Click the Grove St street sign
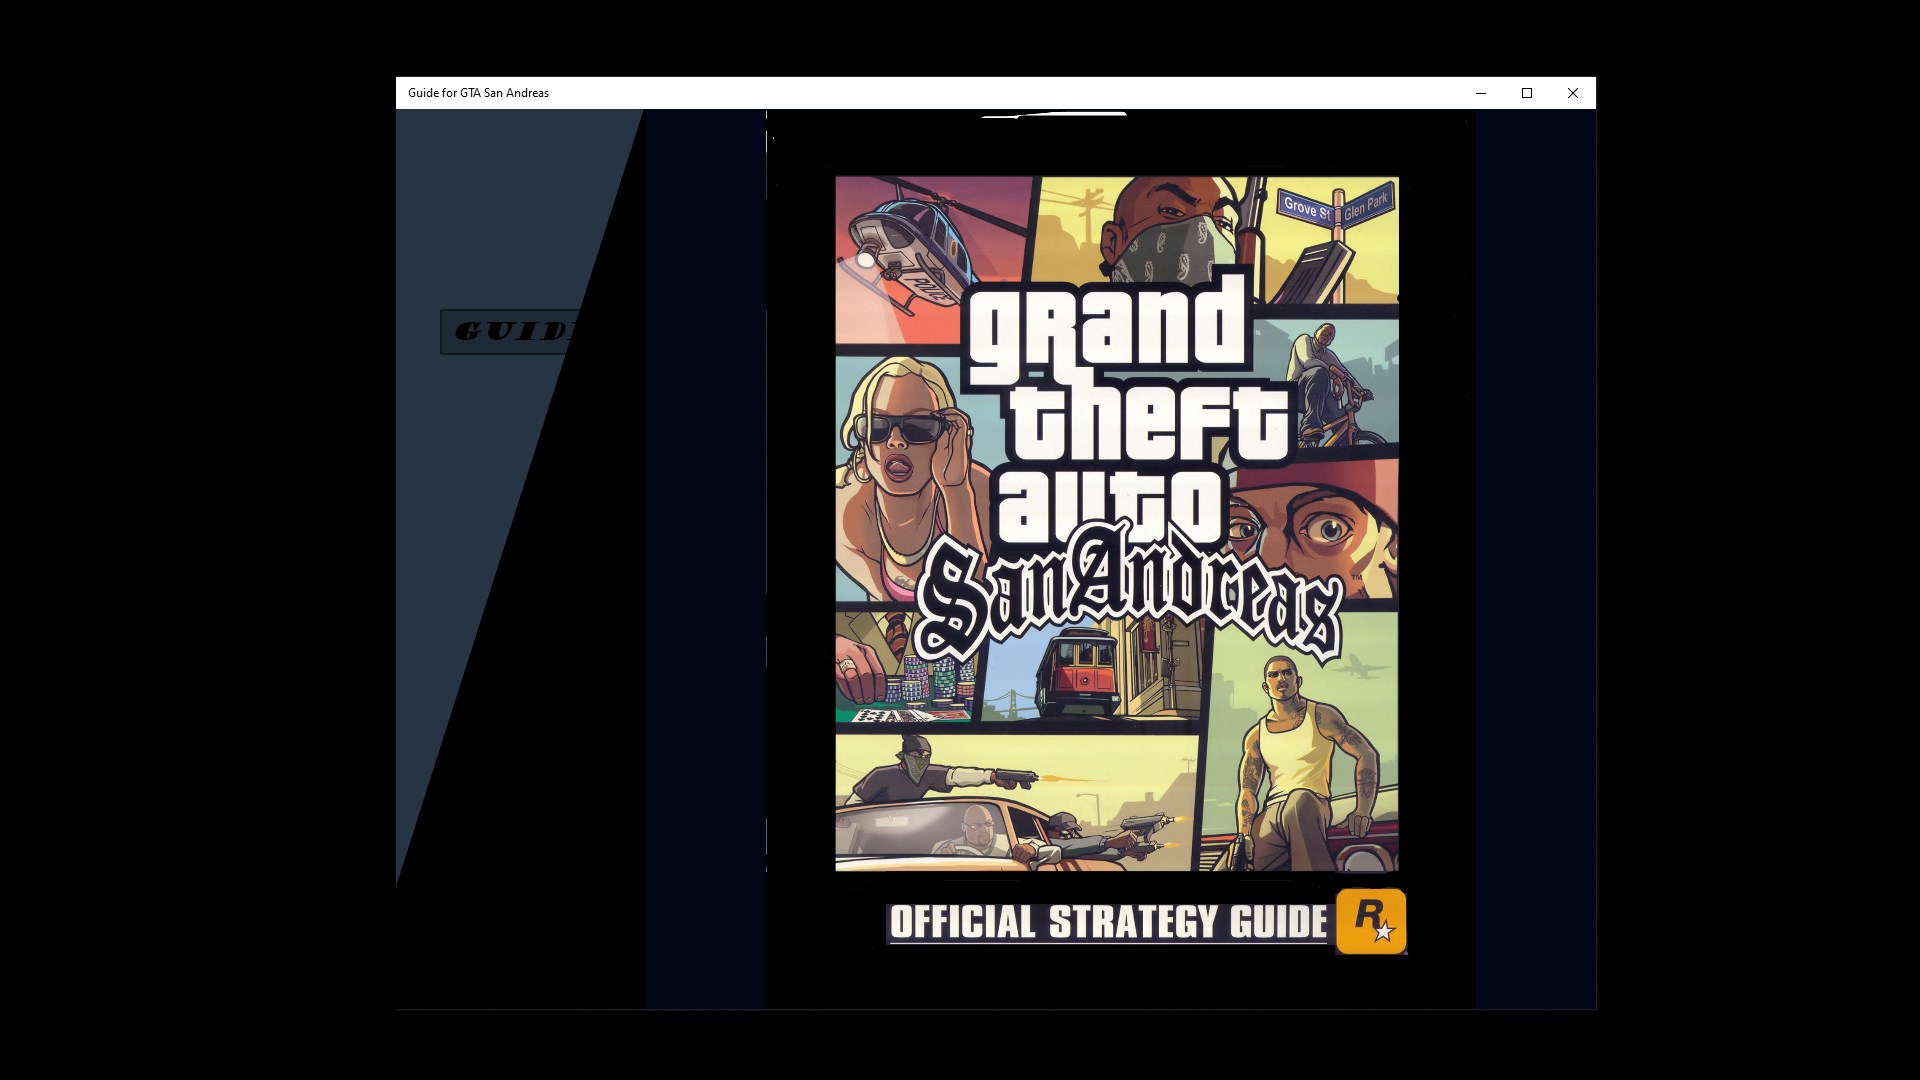 pos(1305,207)
